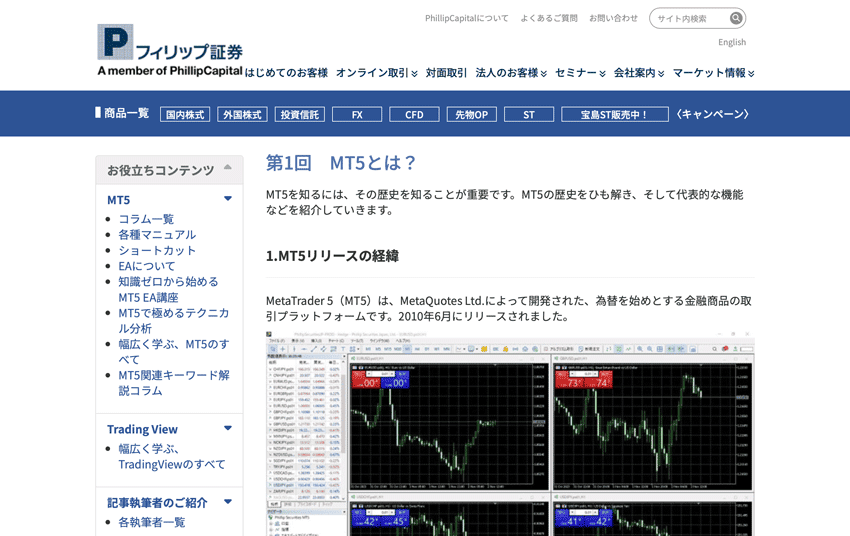Open EAについて sidebar link
Viewport: 850px width, 536px height.
[147, 266]
